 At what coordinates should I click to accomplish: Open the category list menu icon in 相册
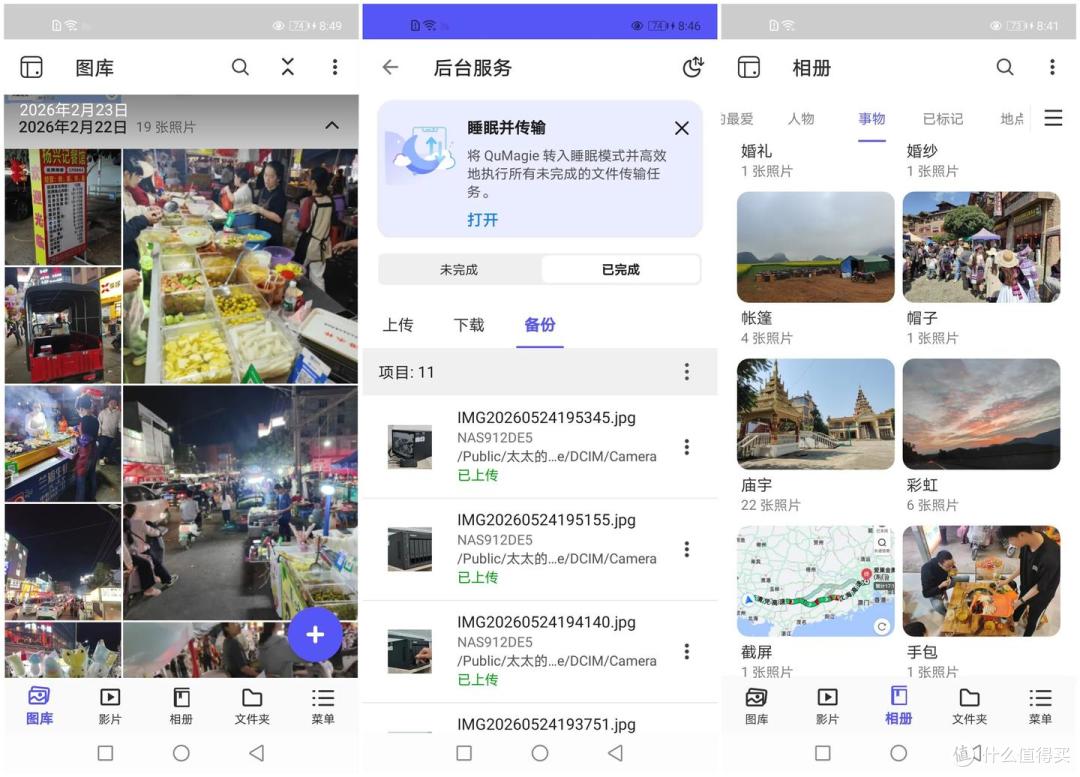(1053, 118)
